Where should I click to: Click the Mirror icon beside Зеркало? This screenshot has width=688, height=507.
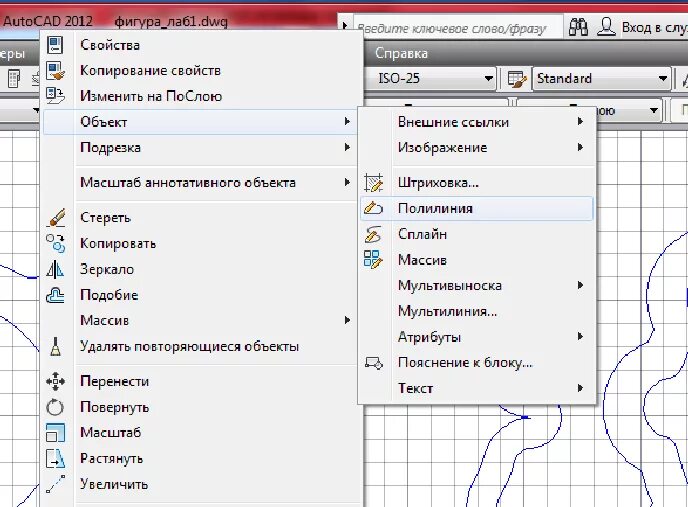coord(55,269)
